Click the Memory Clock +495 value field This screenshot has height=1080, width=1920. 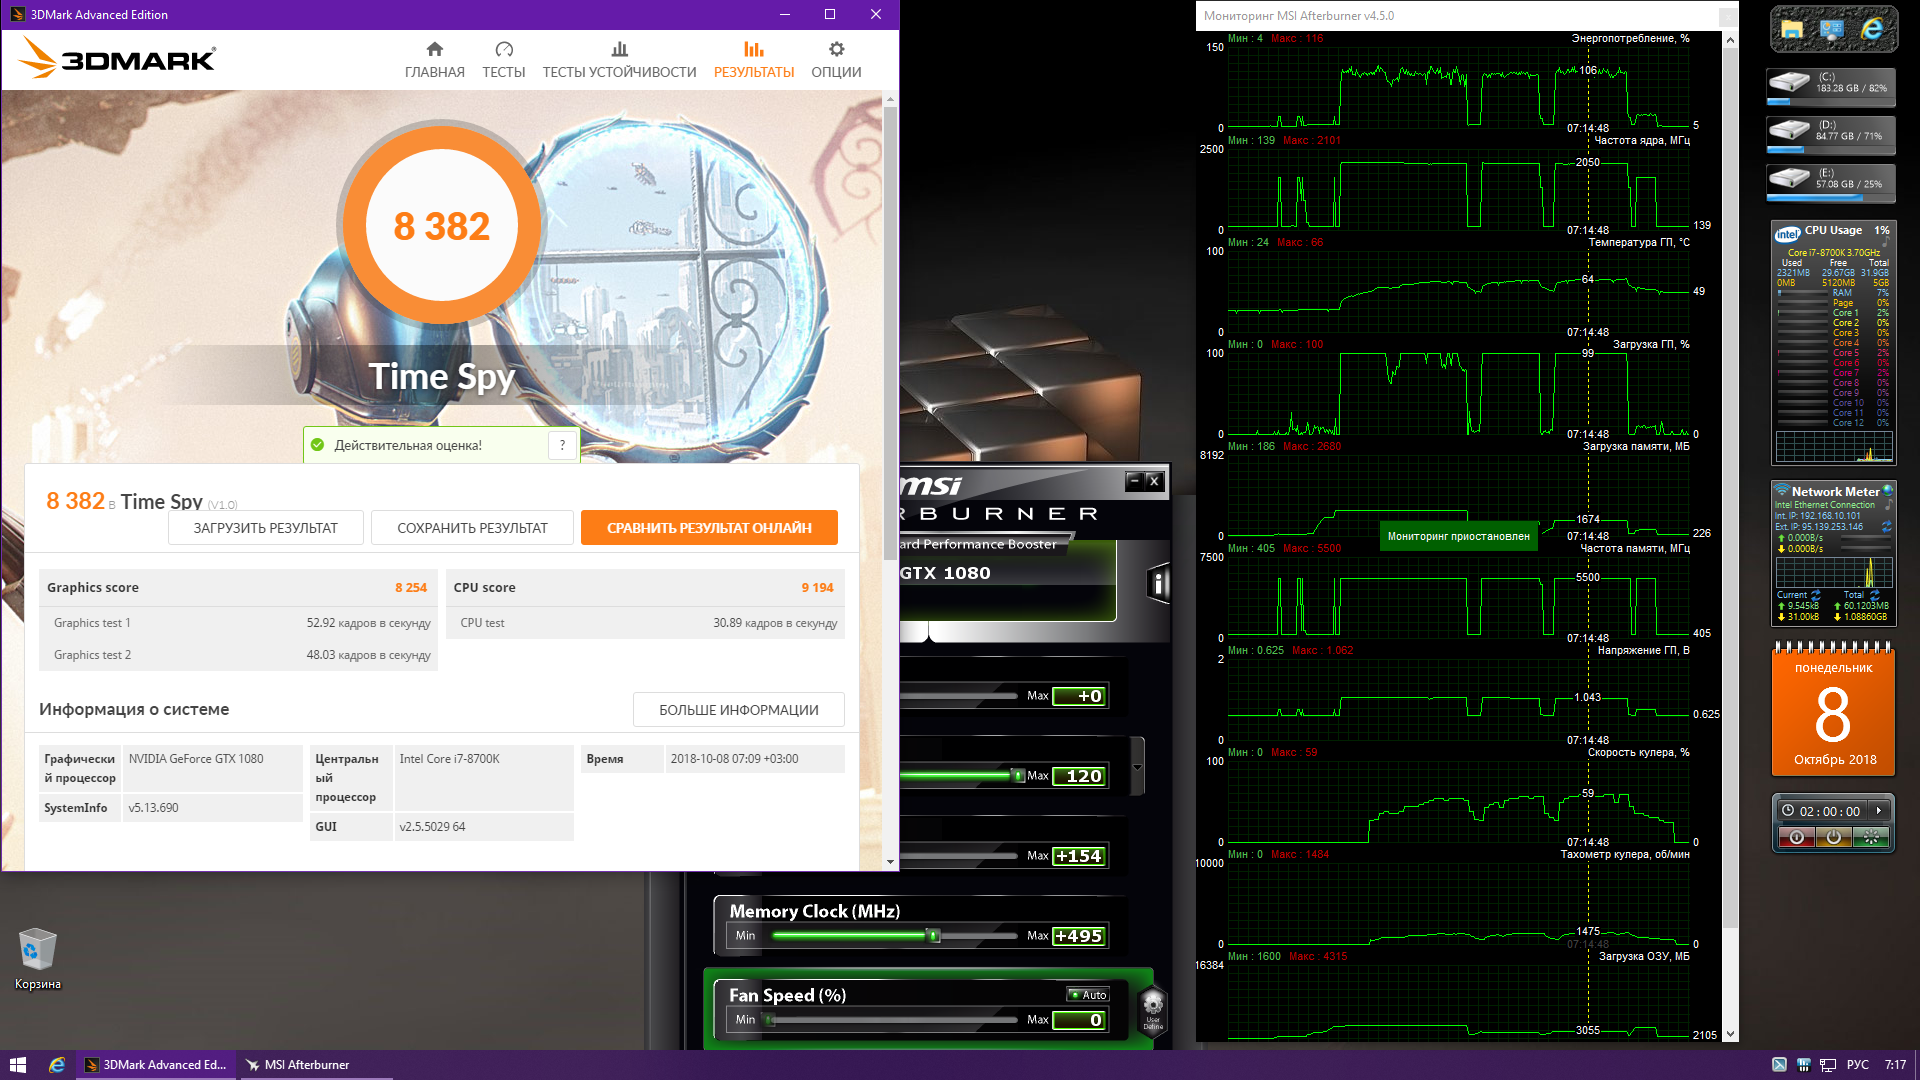(1079, 936)
